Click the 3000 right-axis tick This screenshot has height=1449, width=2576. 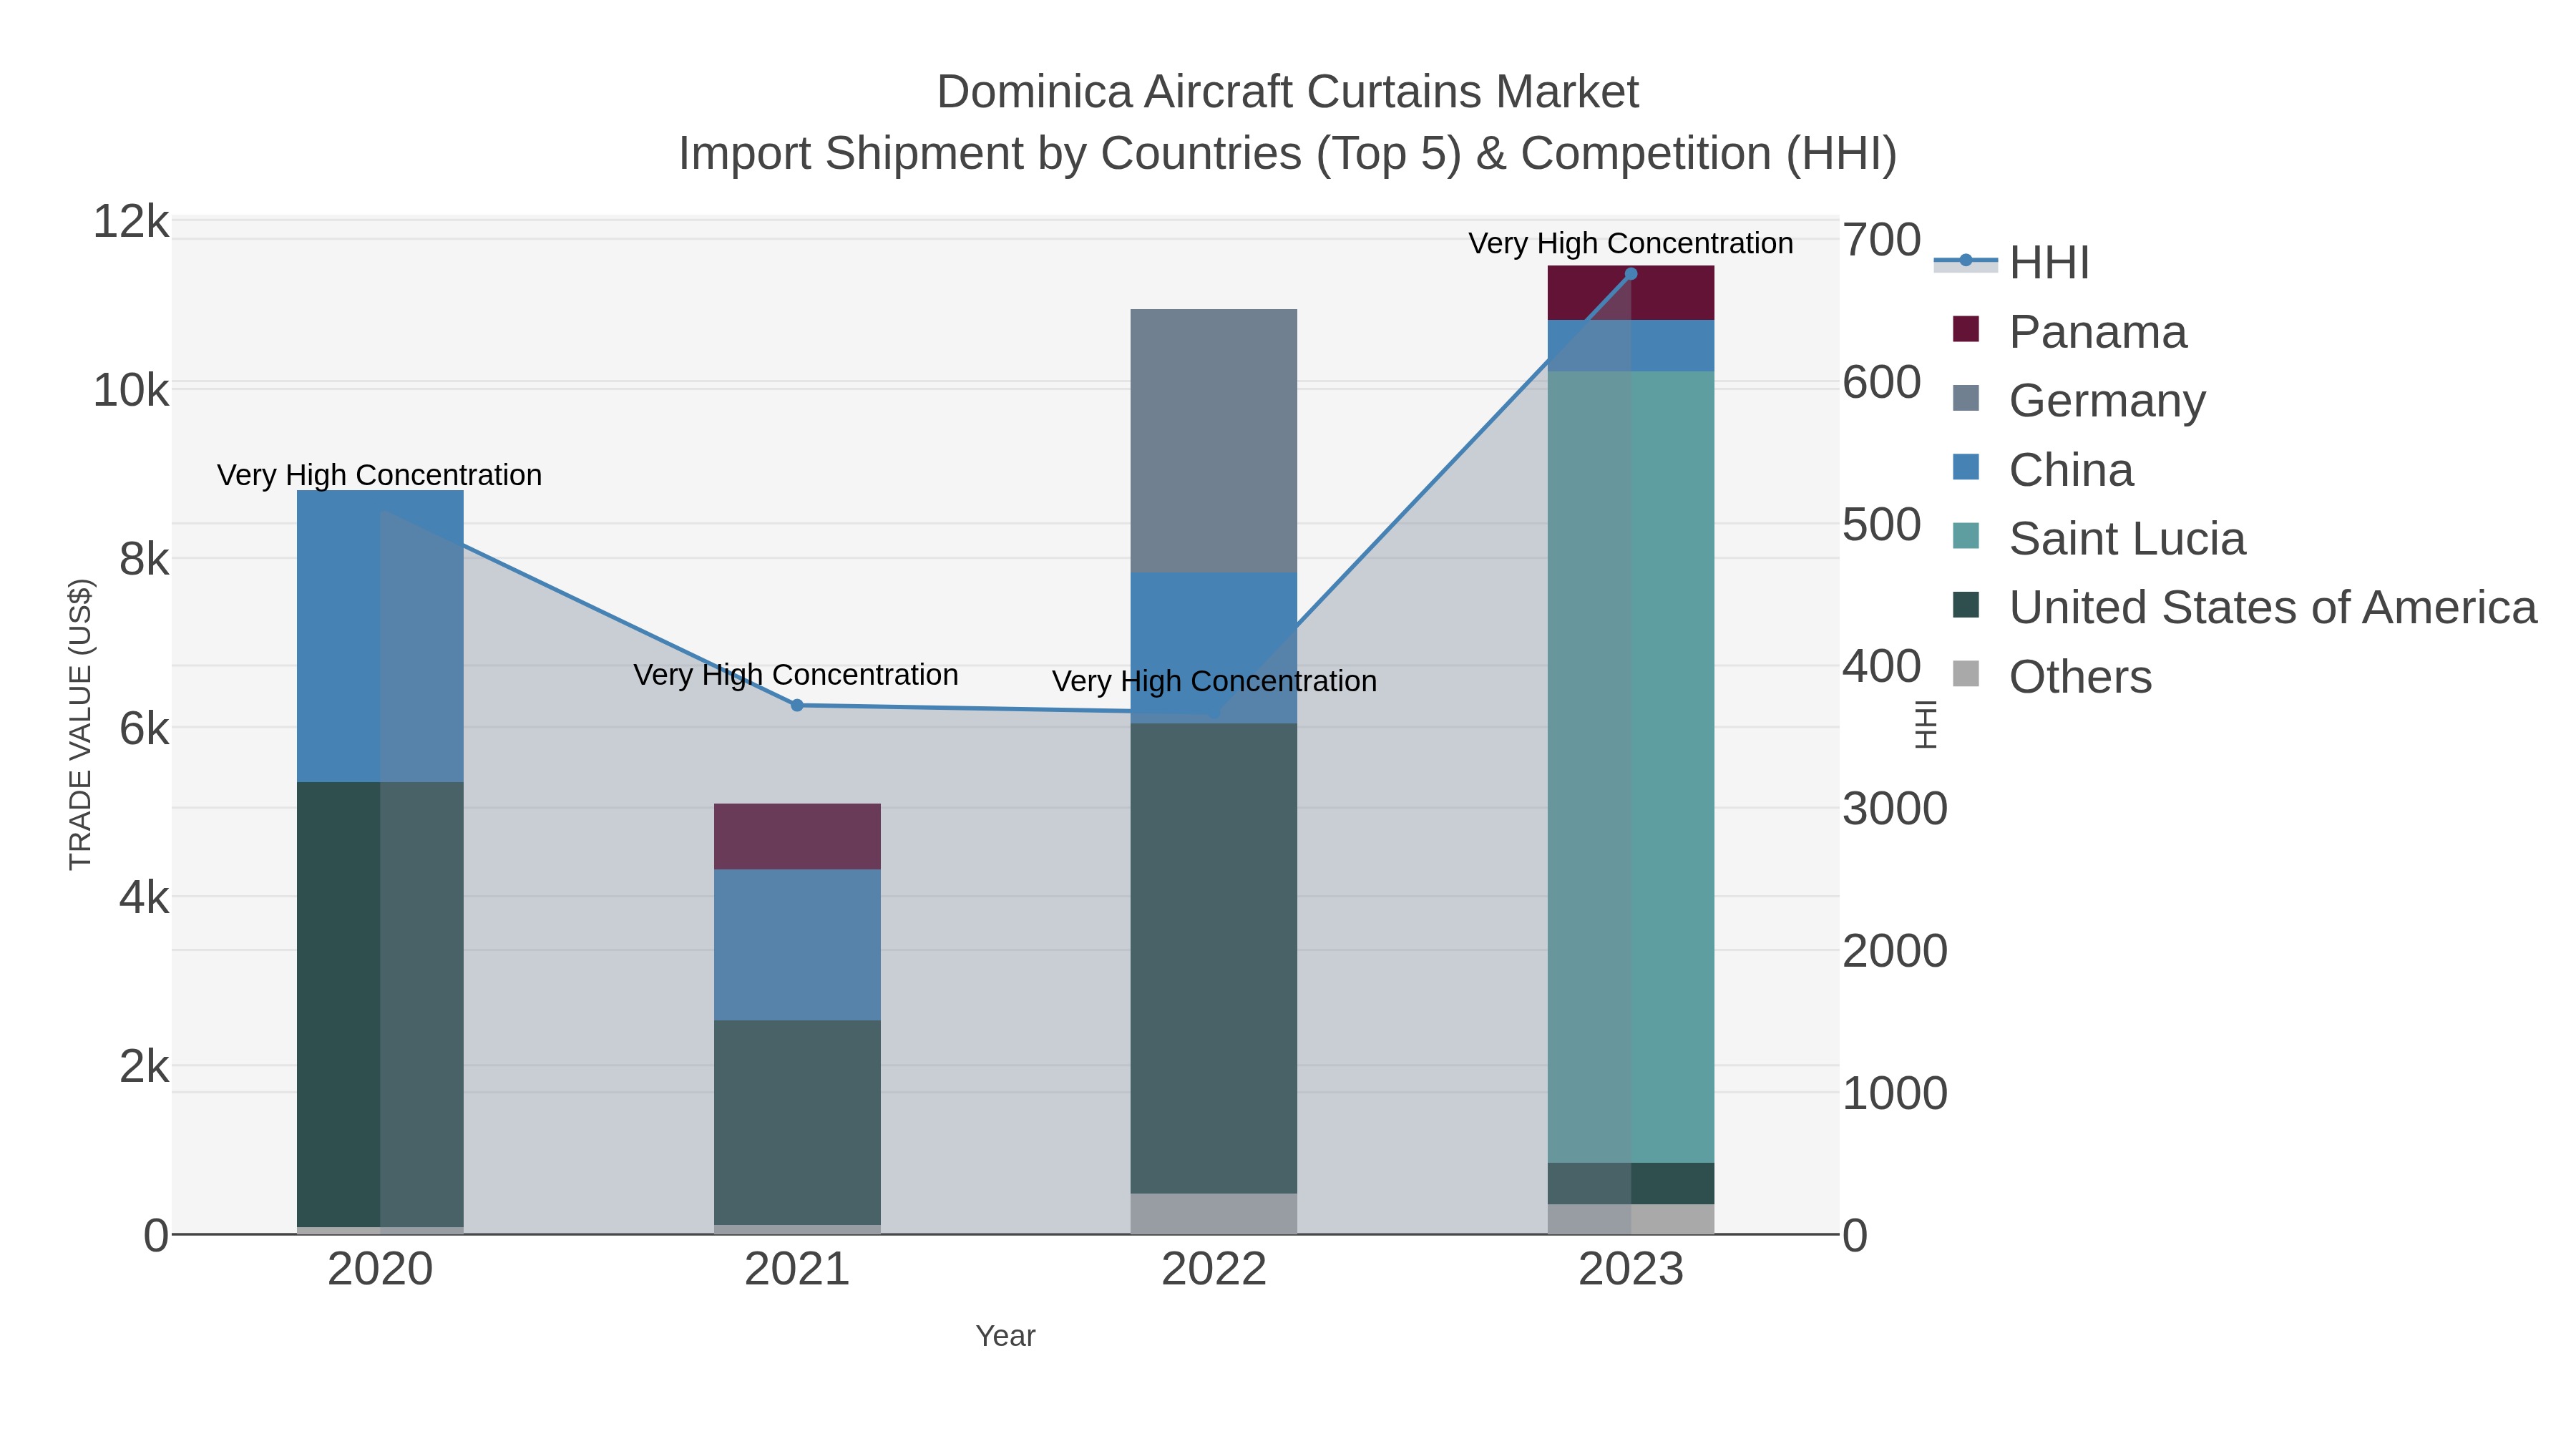[x=1895, y=808]
